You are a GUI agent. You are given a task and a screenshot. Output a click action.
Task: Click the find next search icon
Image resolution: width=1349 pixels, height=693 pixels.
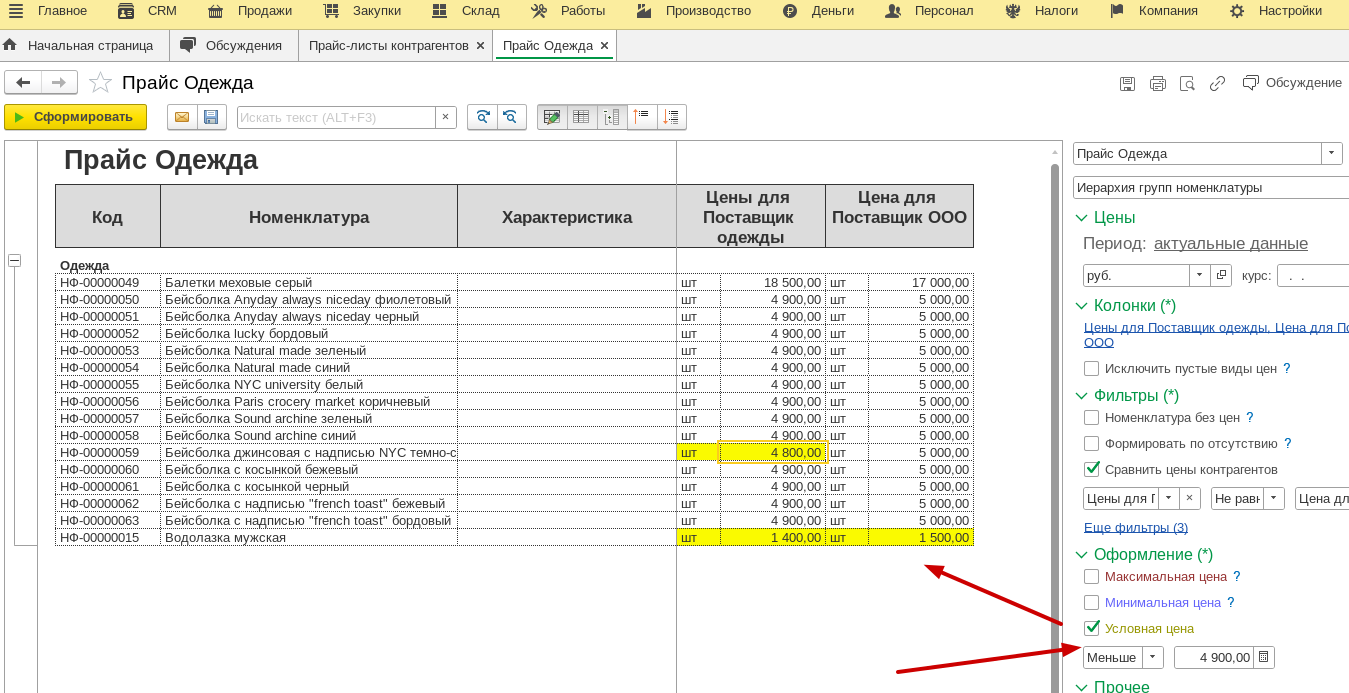pos(482,117)
